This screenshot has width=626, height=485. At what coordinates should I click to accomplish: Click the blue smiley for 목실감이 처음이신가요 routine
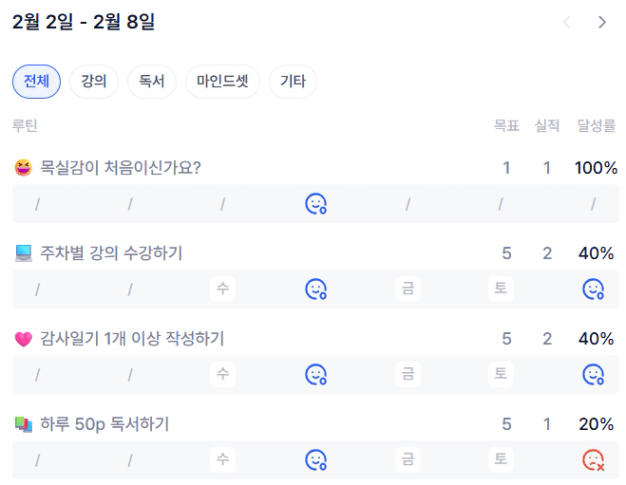tap(316, 204)
